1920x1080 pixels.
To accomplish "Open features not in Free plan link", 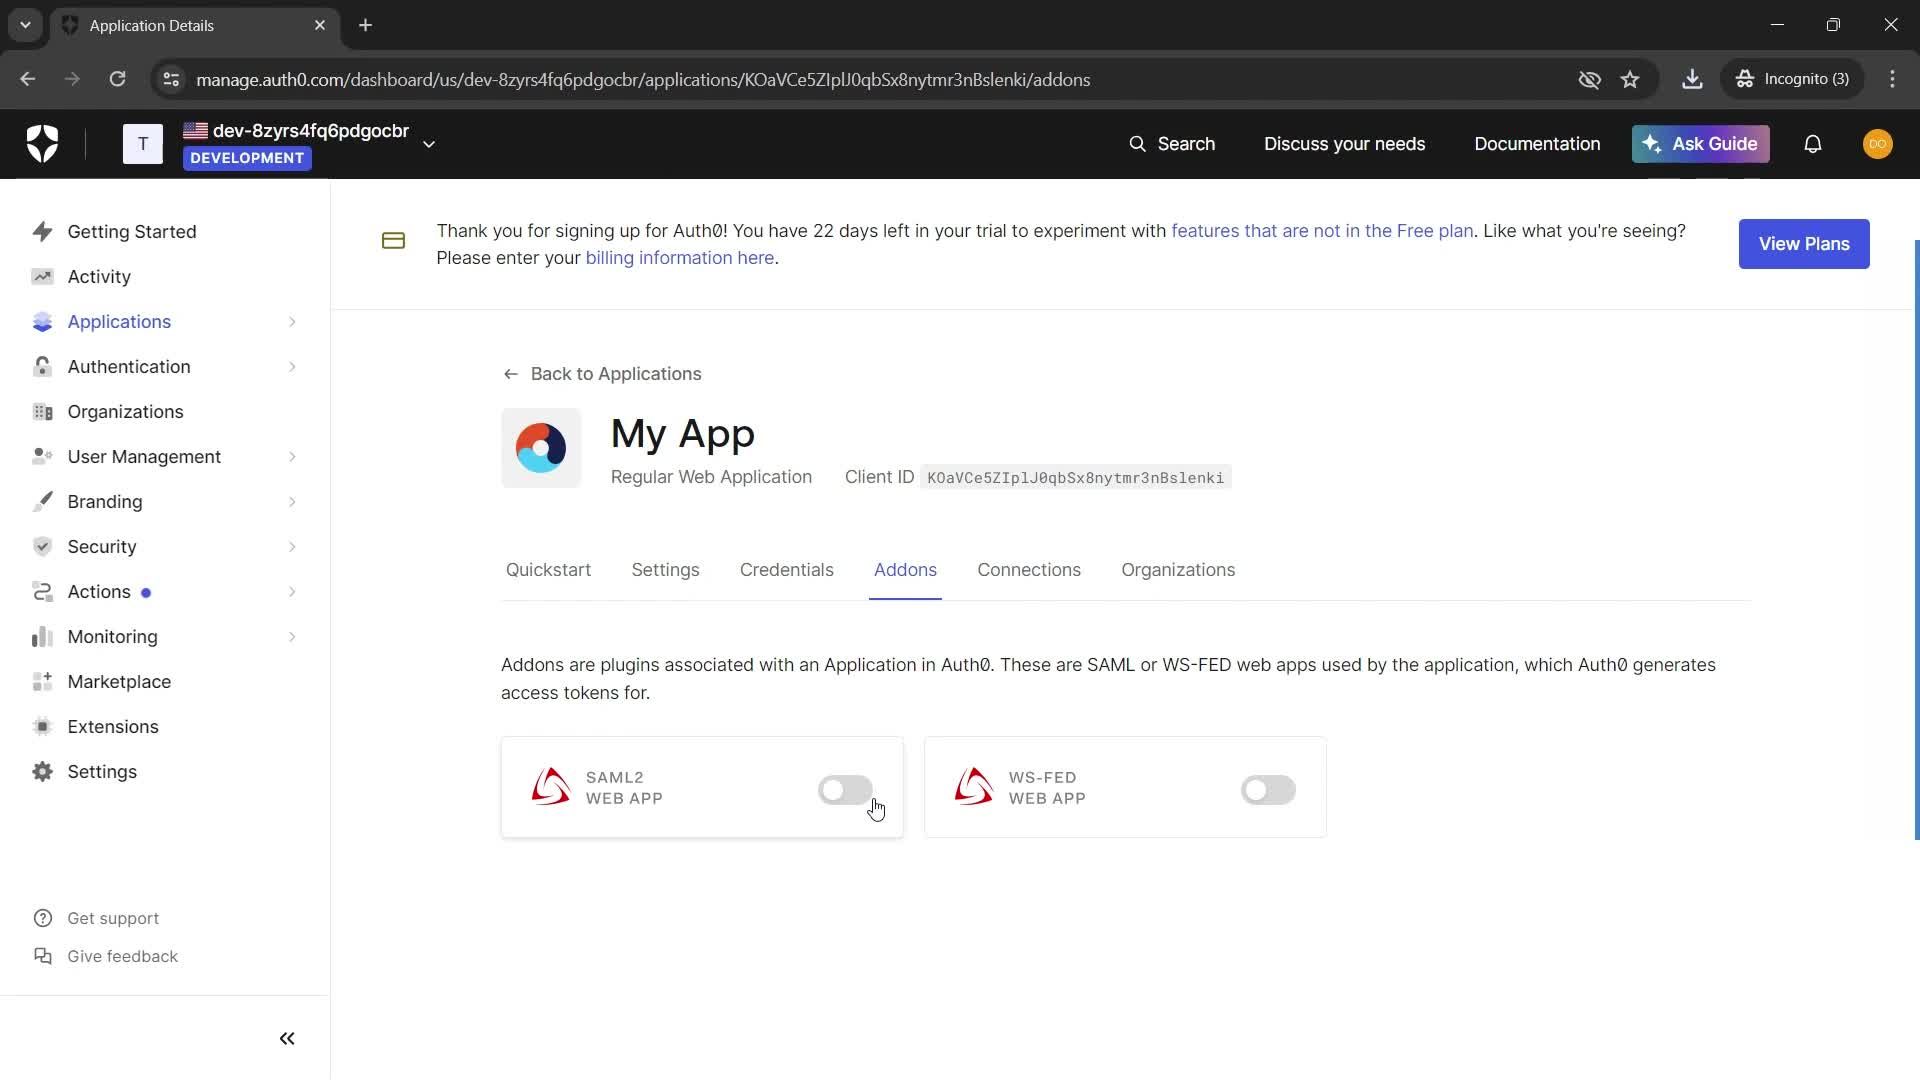I will 1322,231.
